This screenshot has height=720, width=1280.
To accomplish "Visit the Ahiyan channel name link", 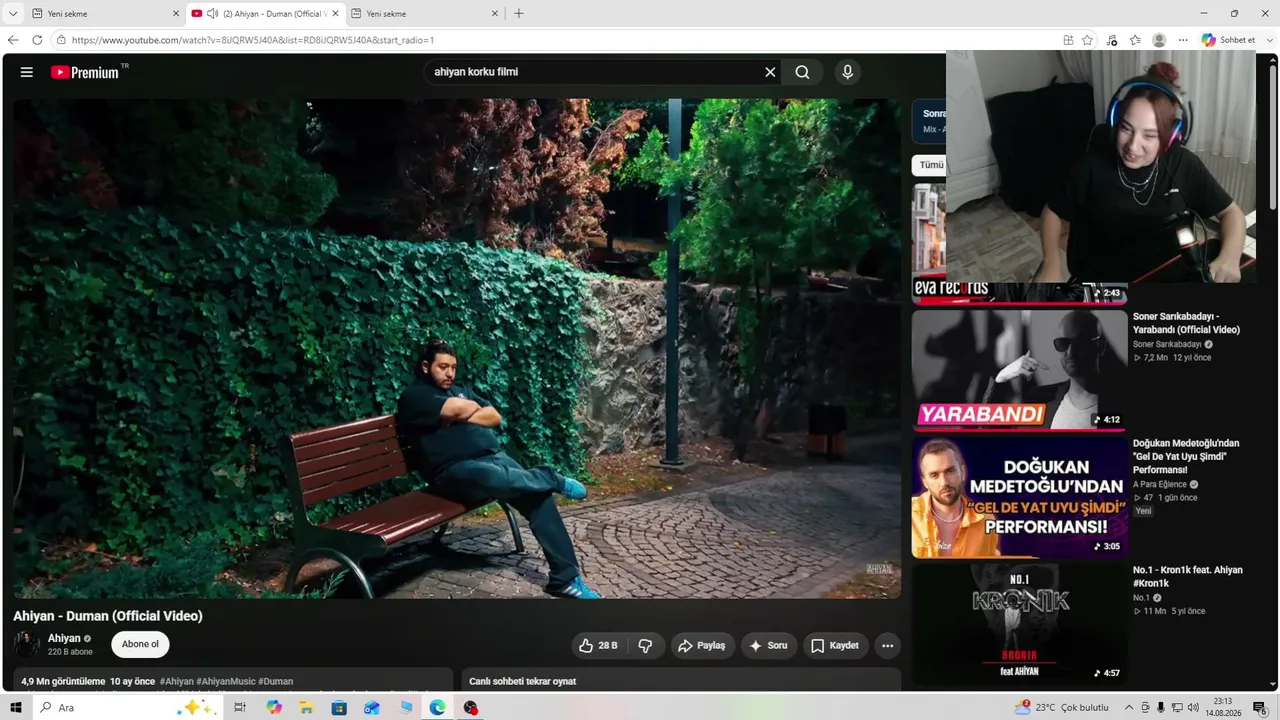I will [64, 638].
